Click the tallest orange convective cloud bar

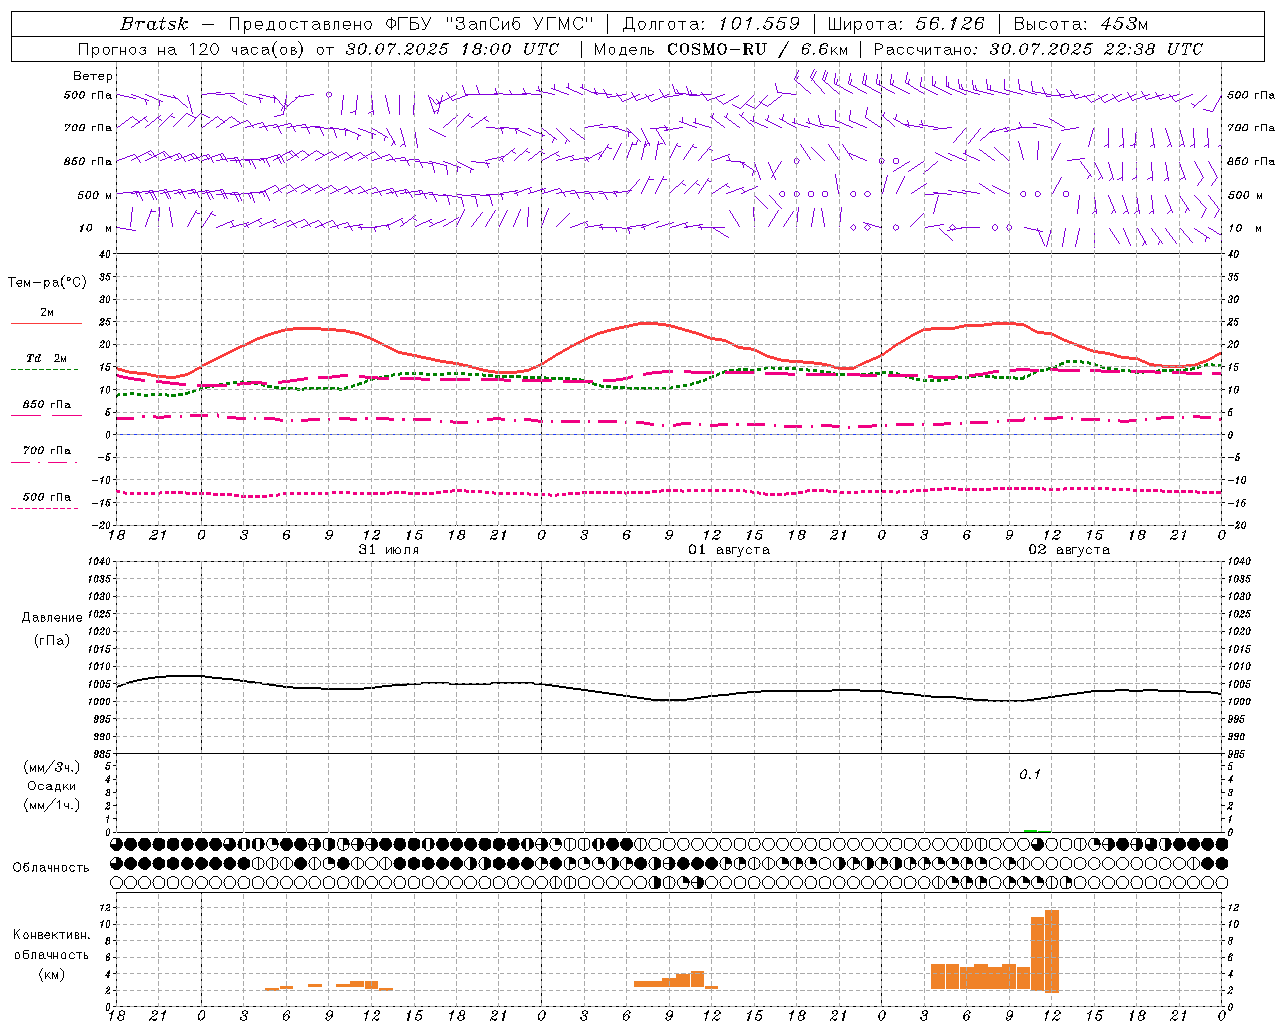pyautogui.click(x=1052, y=951)
